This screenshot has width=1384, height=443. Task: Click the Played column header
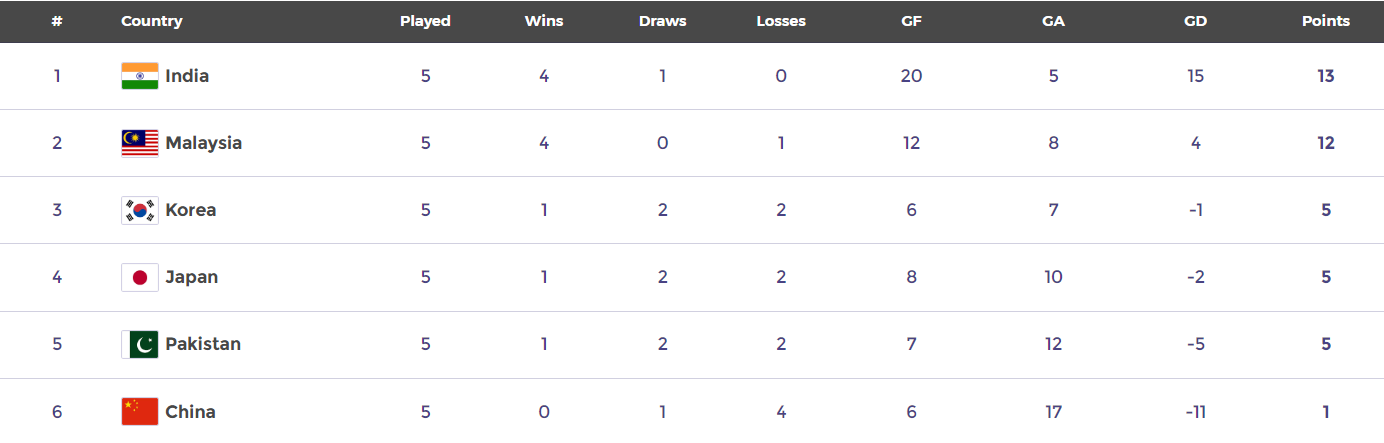[425, 21]
